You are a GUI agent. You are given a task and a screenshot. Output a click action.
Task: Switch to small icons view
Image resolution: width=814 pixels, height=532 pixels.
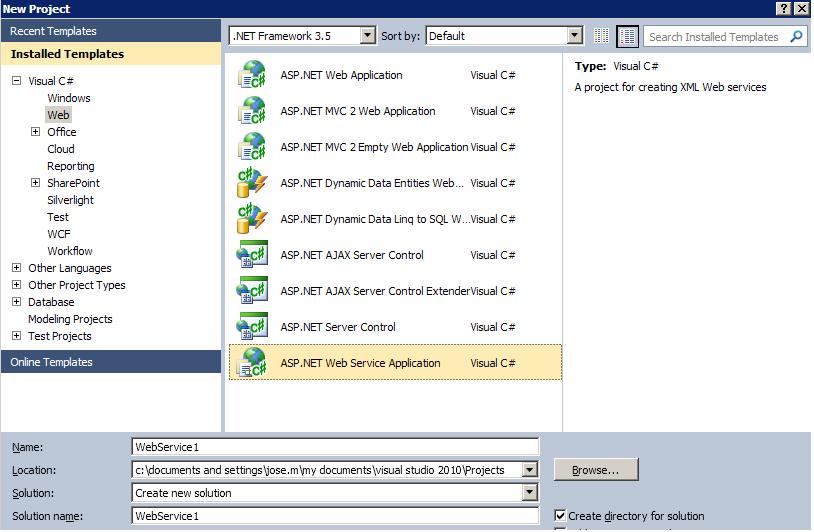[601, 36]
